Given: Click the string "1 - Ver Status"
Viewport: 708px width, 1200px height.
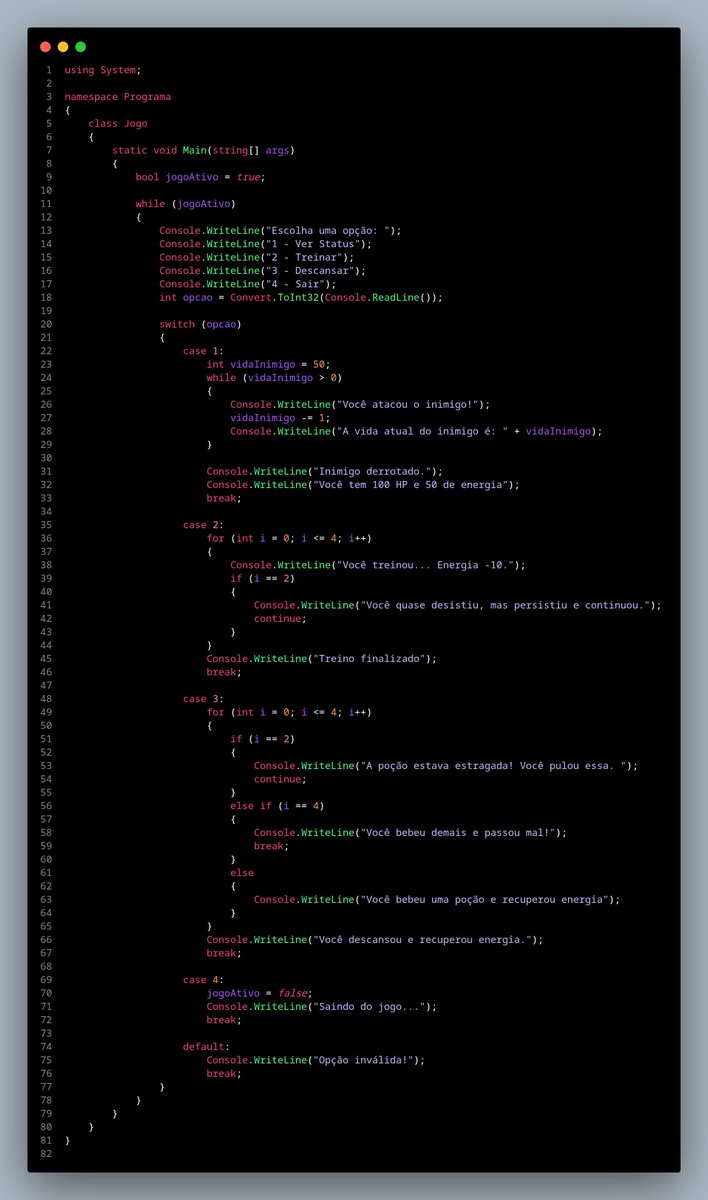Looking at the screenshot, I should coord(313,243).
